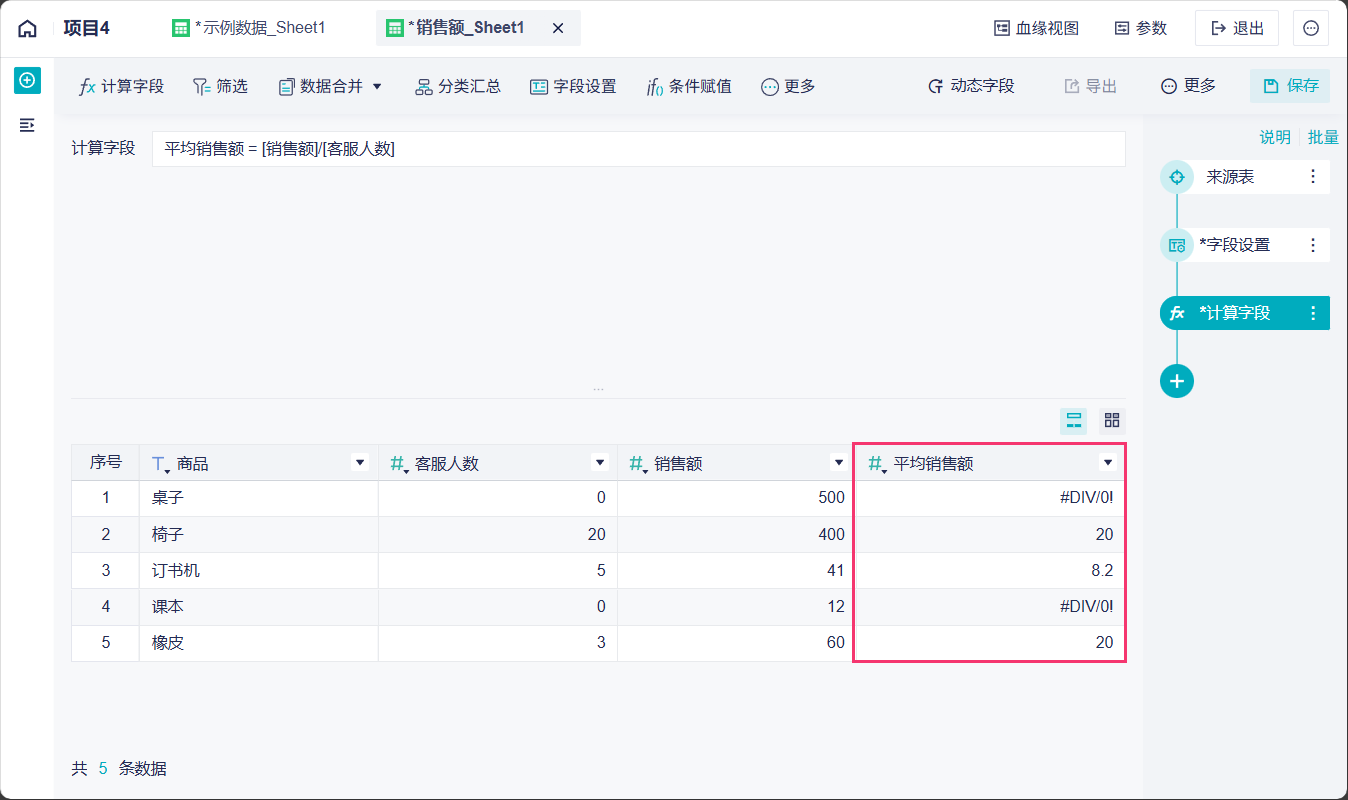Select the 桌子 cell
The height and width of the screenshot is (800, 1348).
pos(259,498)
